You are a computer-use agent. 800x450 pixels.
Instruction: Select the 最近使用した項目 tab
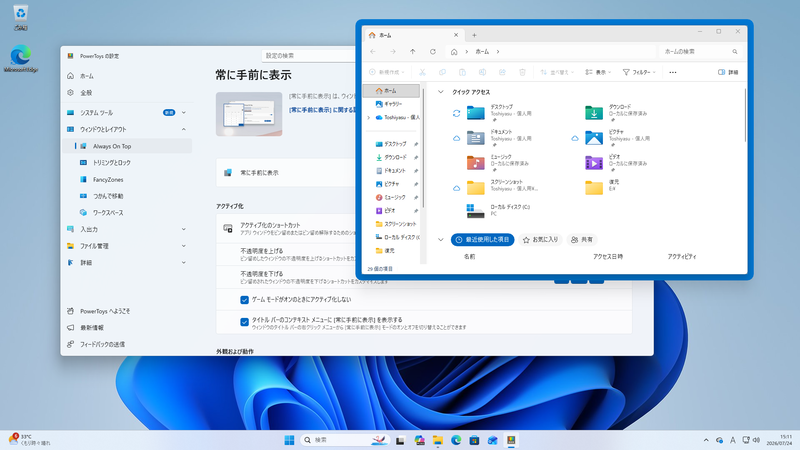483,240
